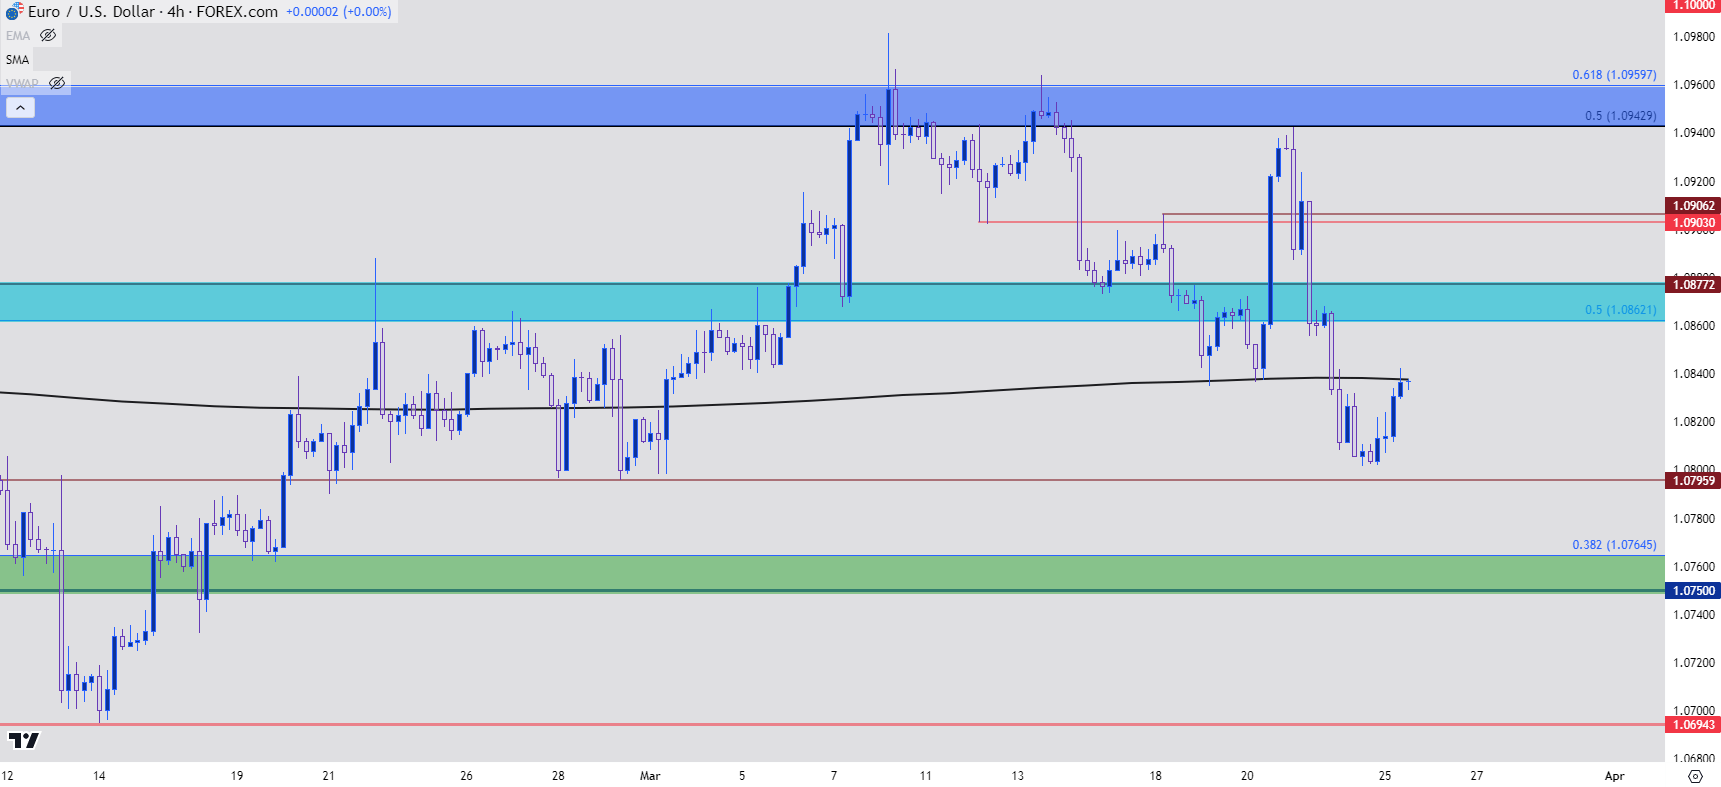Select the 1.09062 price axis label
The height and width of the screenshot is (787, 1721).
pos(1693,206)
